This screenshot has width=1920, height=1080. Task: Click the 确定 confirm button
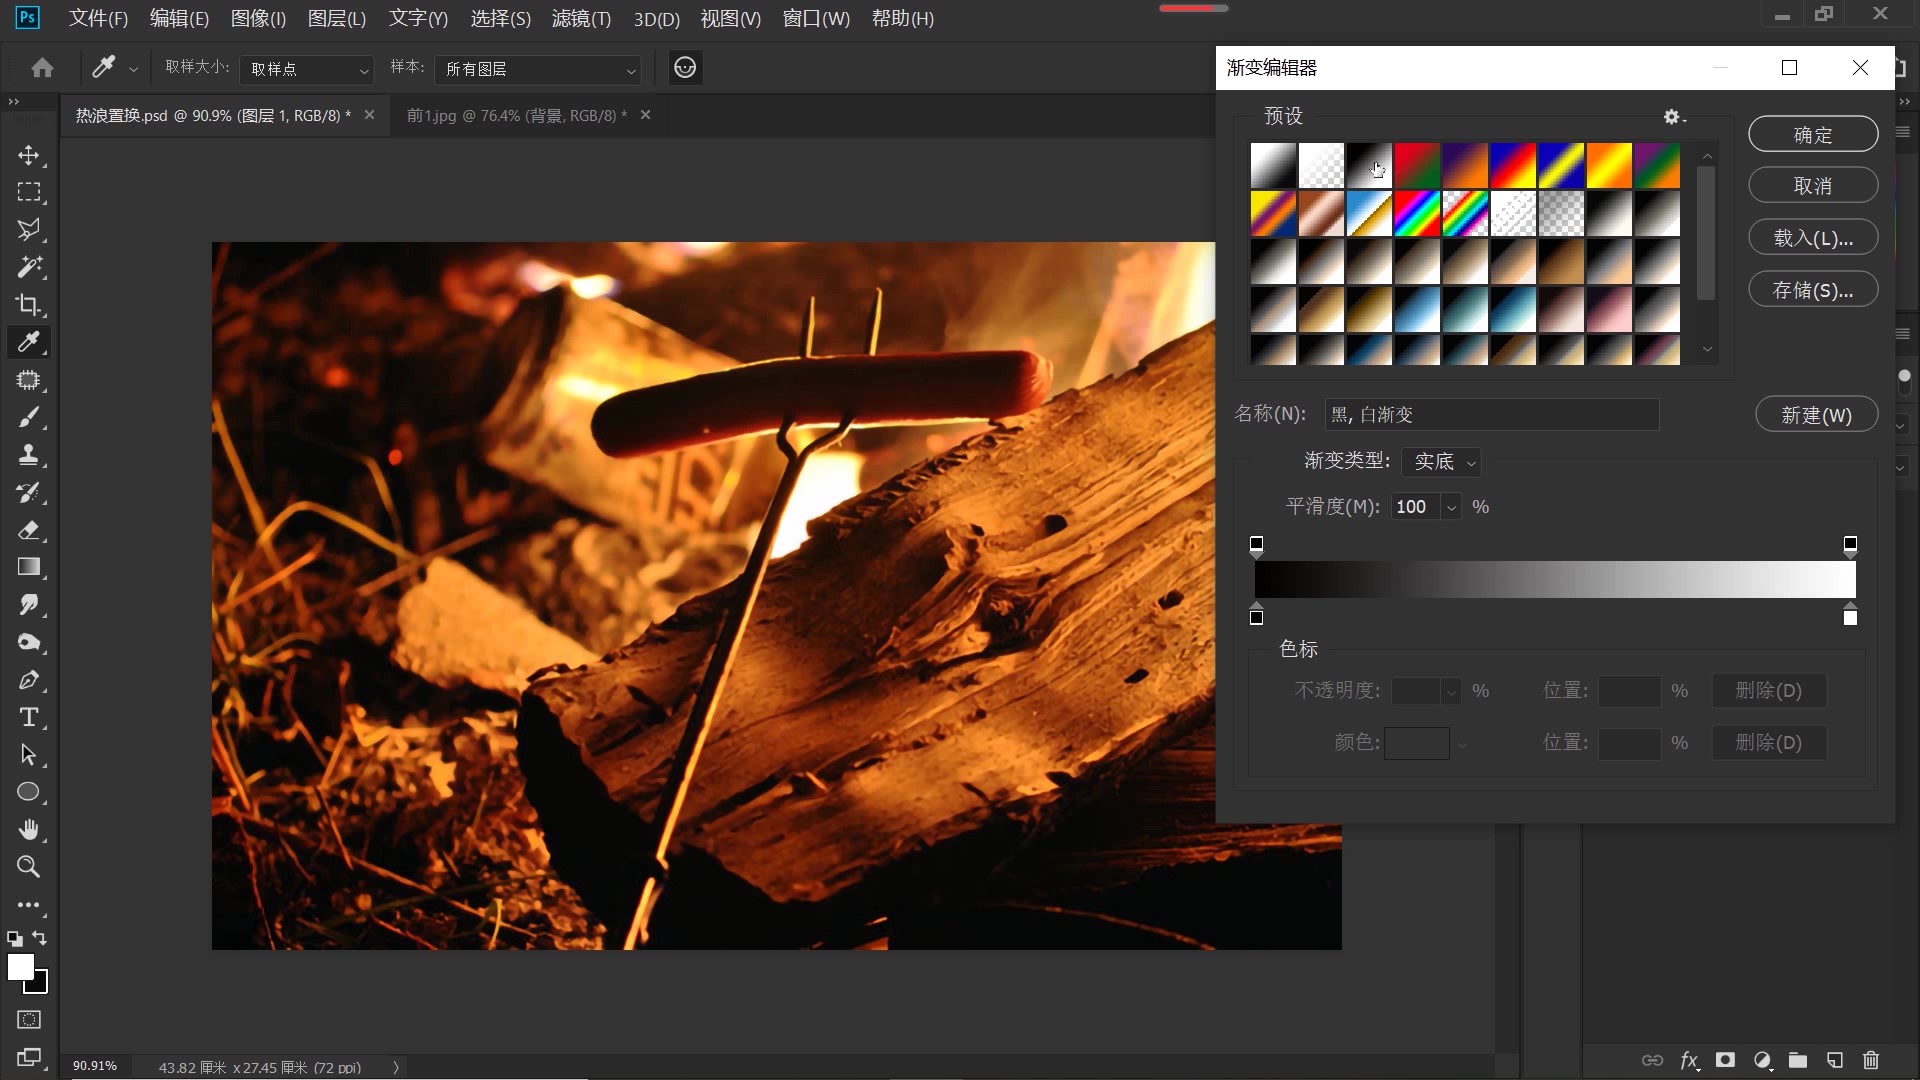(1812, 135)
